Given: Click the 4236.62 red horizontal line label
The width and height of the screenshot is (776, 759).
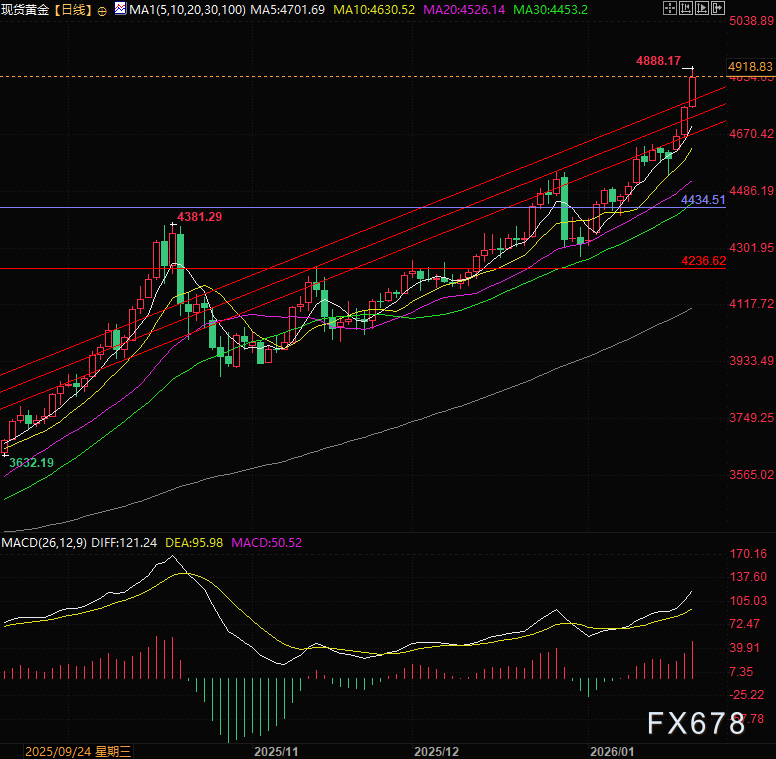Looking at the screenshot, I should [x=703, y=260].
